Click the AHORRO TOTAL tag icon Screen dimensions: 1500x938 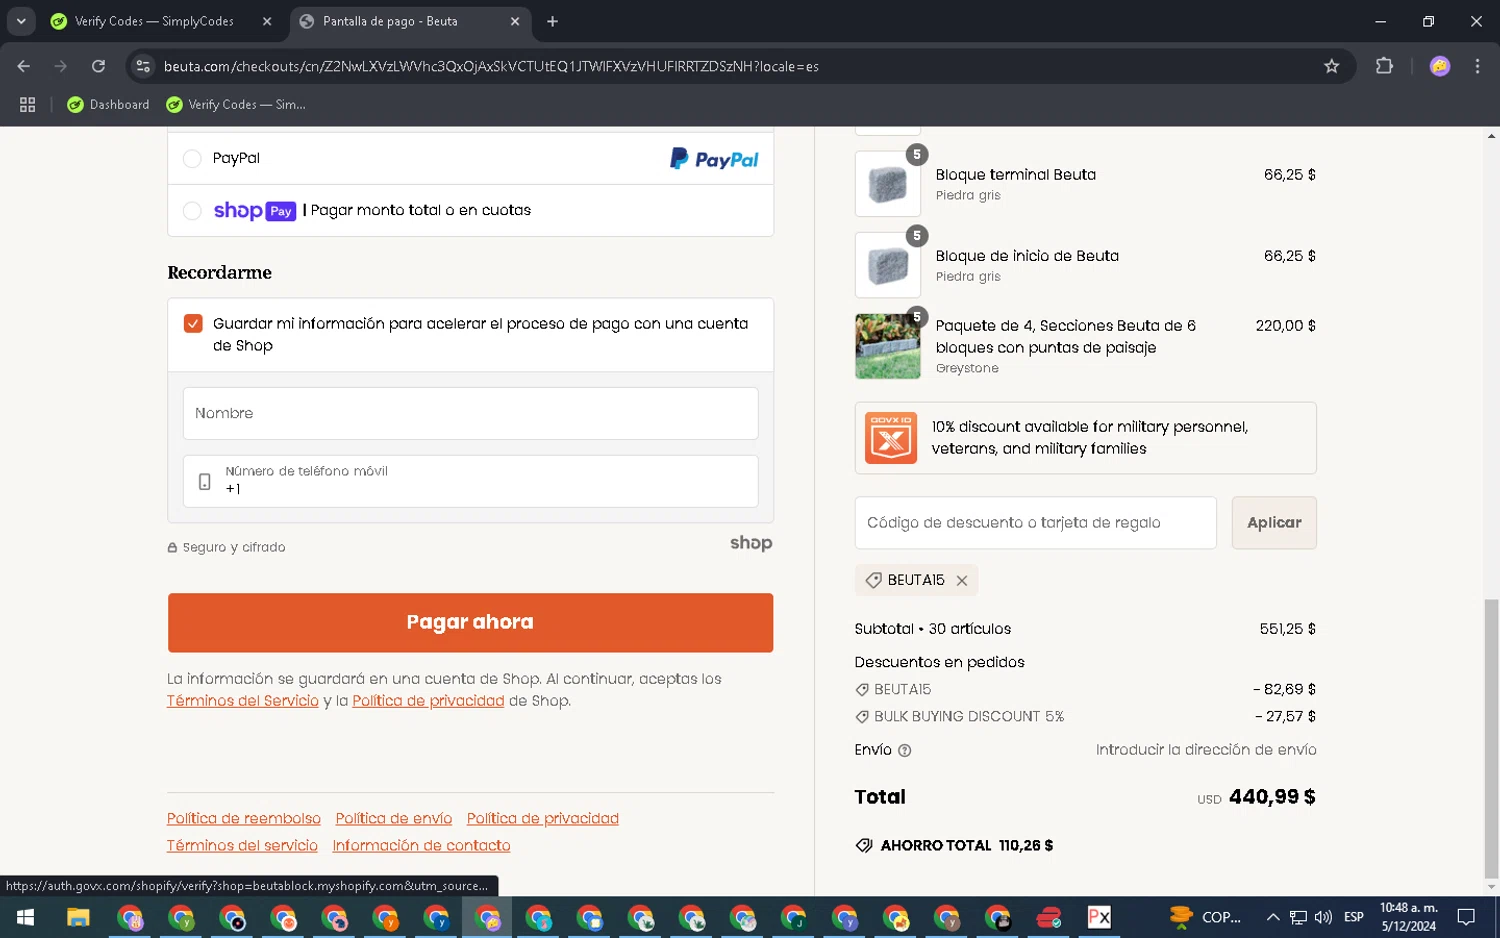(864, 846)
